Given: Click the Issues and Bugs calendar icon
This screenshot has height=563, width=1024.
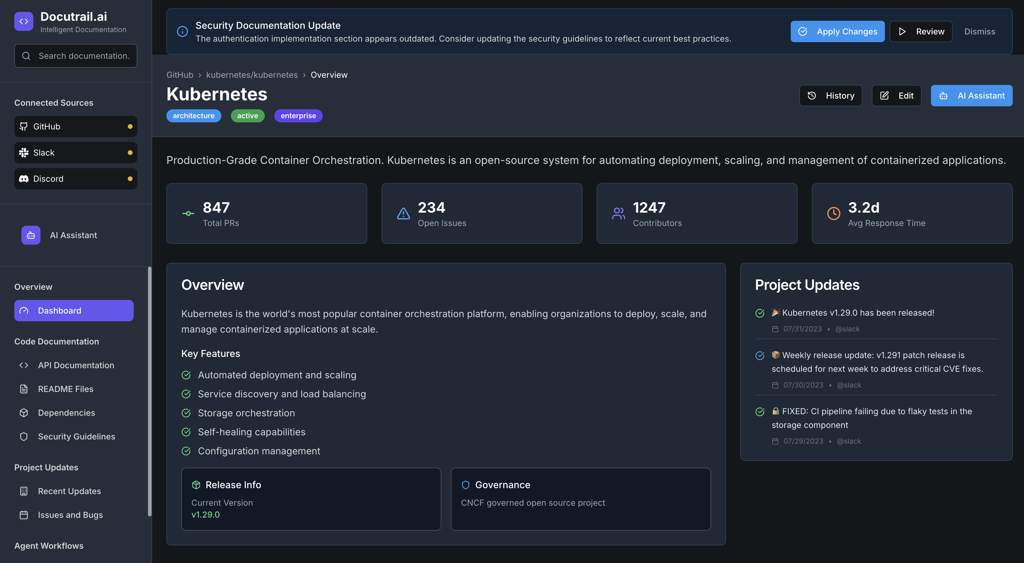Looking at the screenshot, I should pyautogui.click(x=24, y=515).
